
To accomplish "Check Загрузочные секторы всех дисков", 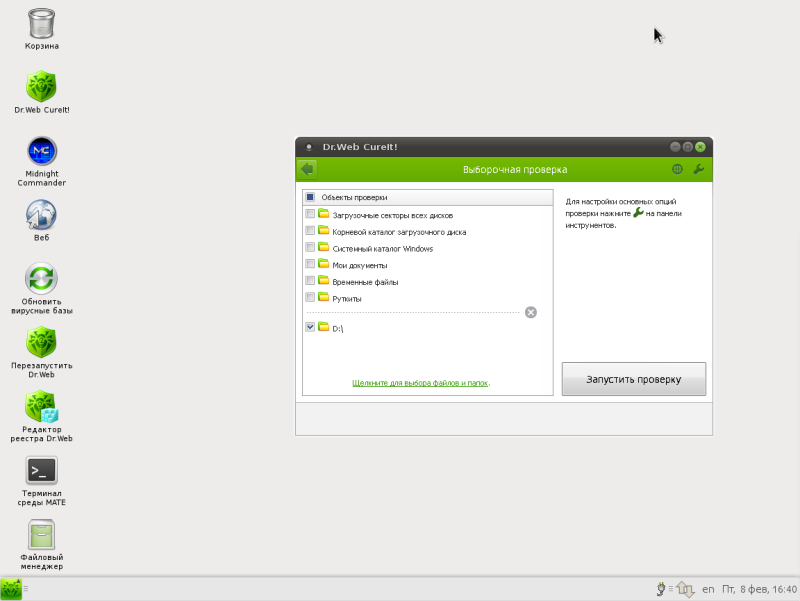I will click(x=310, y=214).
